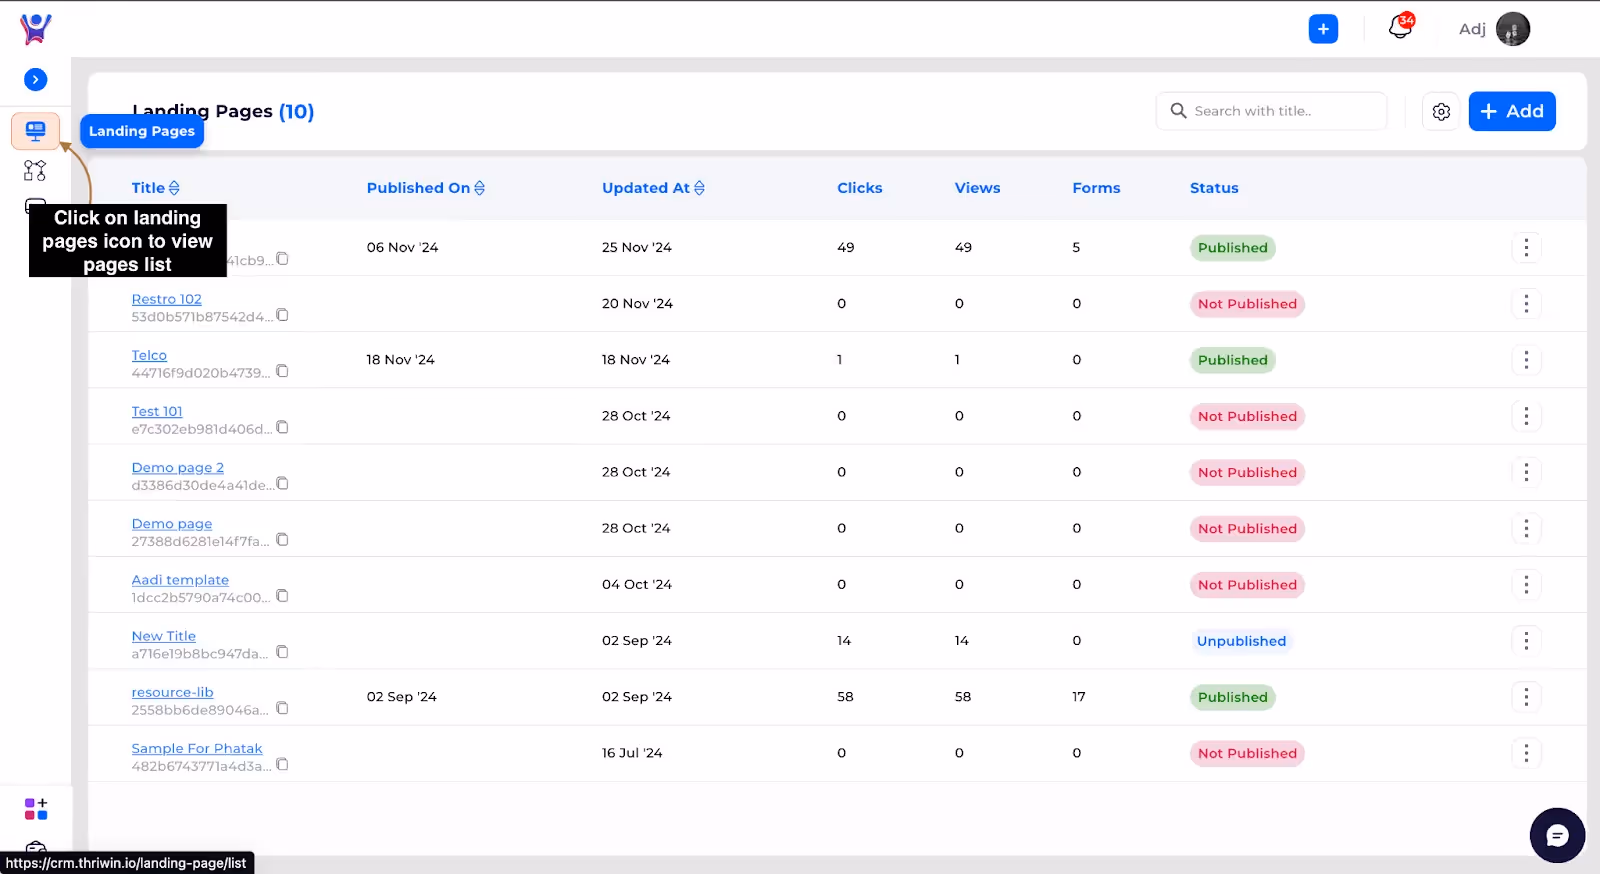Click the Published badge for Telco
Image resolution: width=1600 pixels, height=874 pixels.
(x=1232, y=360)
